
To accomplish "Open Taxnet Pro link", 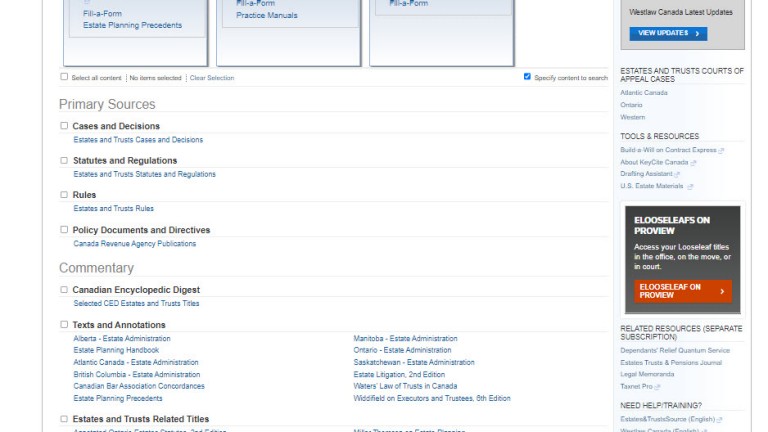I will click(636, 386).
